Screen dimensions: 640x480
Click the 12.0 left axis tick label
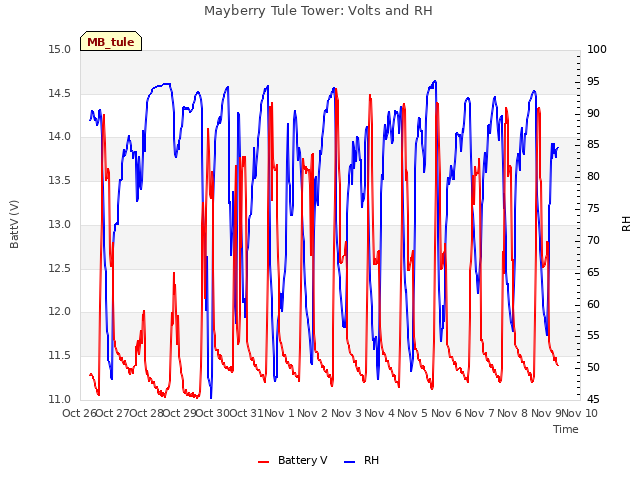(x=60, y=311)
